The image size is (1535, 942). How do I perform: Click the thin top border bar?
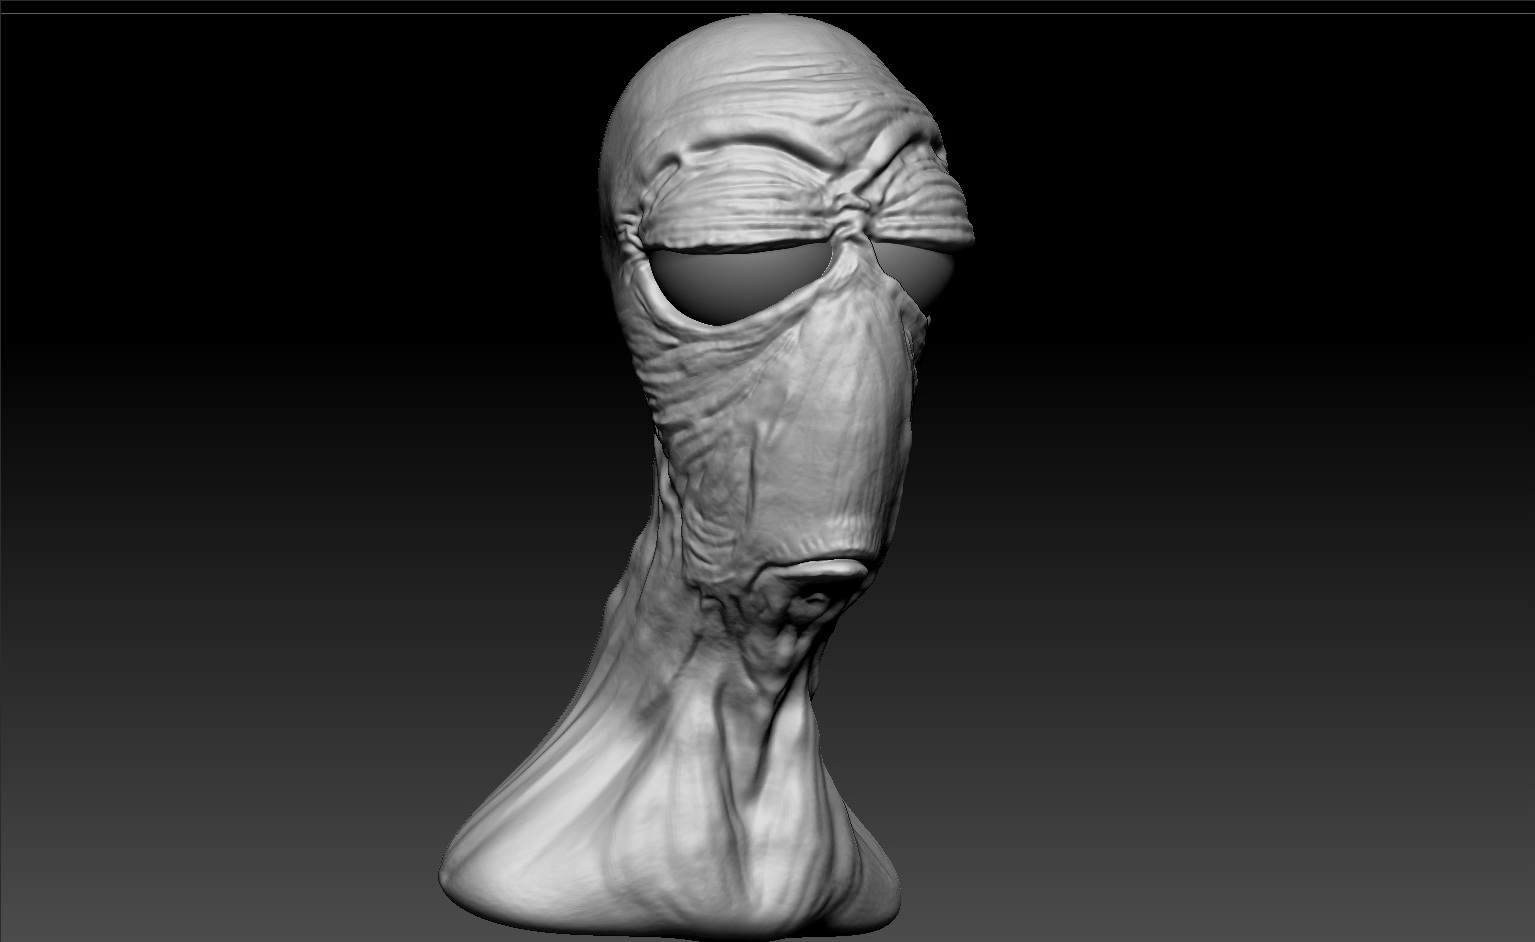[x=767, y=6]
